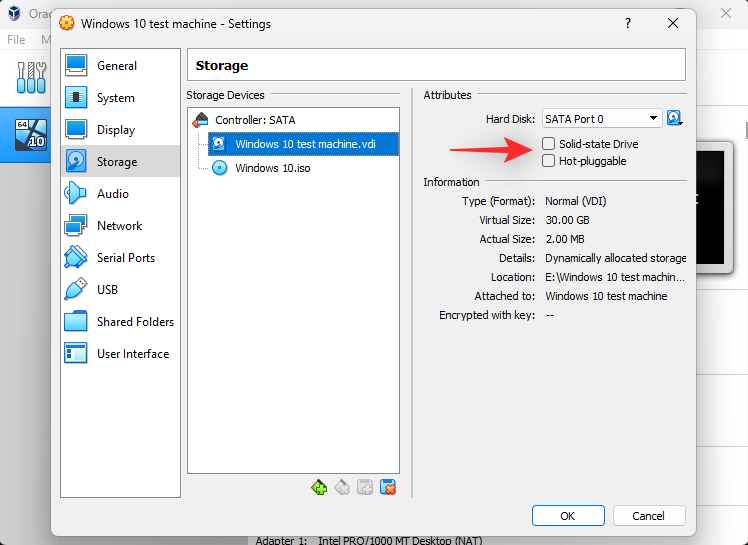Click the hard disk icon beside .vdi

[219, 144]
